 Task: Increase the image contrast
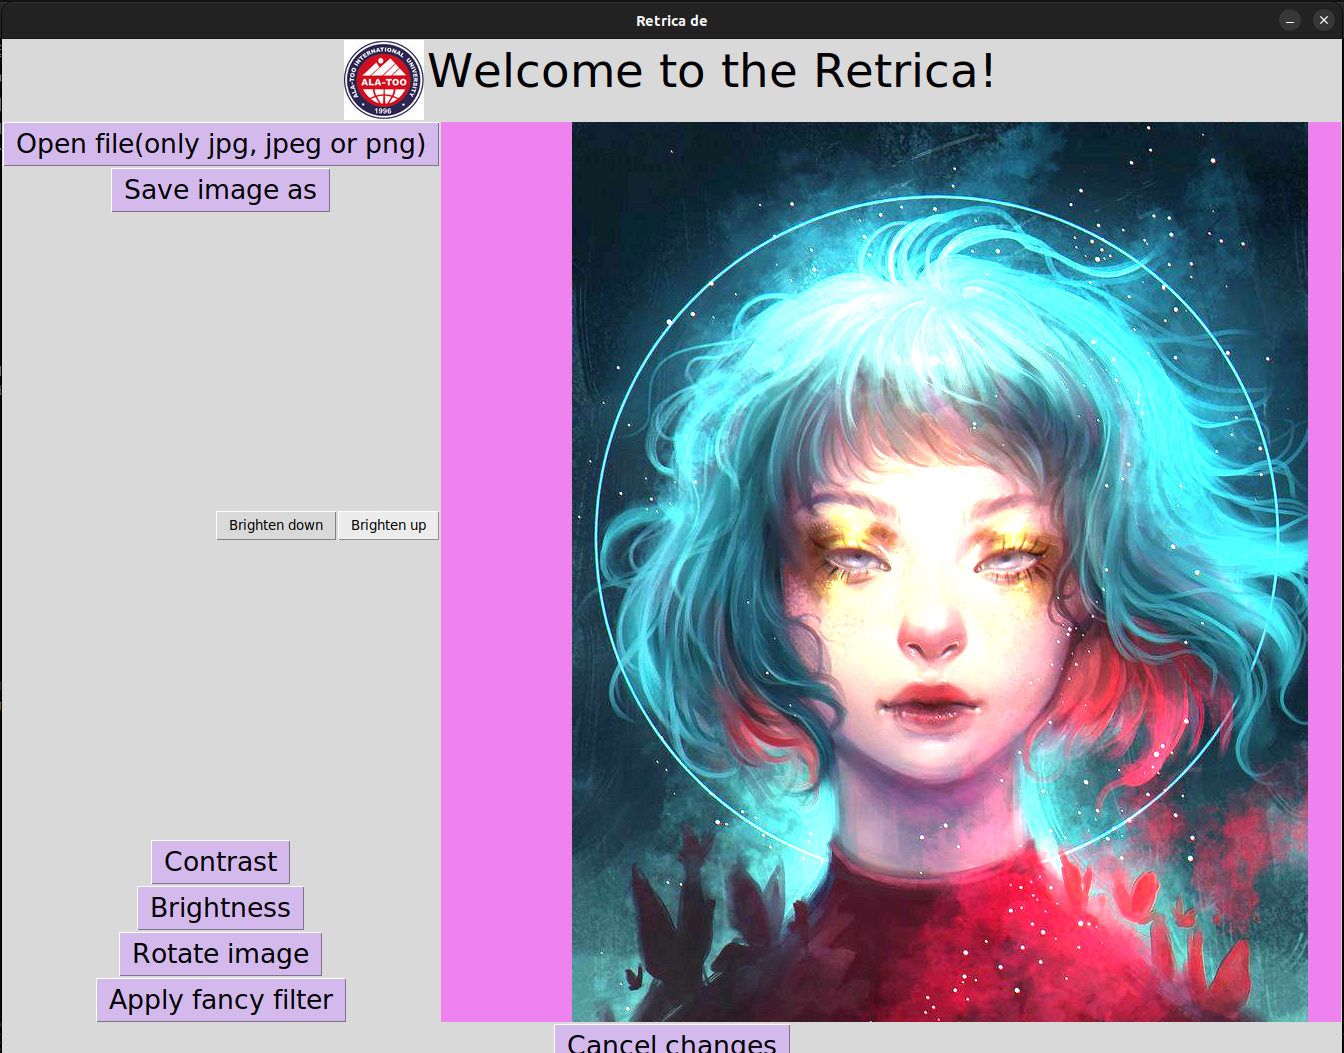pos(220,861)
